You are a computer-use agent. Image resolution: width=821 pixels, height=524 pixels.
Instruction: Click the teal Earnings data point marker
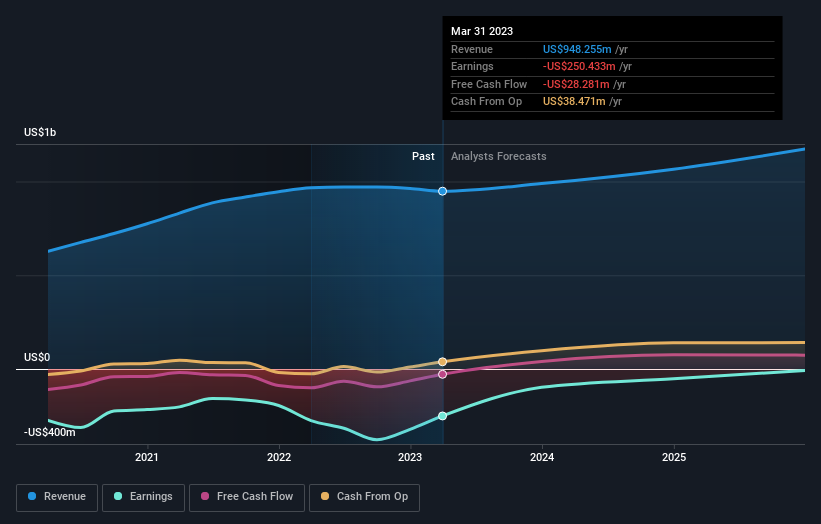pyautogui.click(x=442, y=416)
